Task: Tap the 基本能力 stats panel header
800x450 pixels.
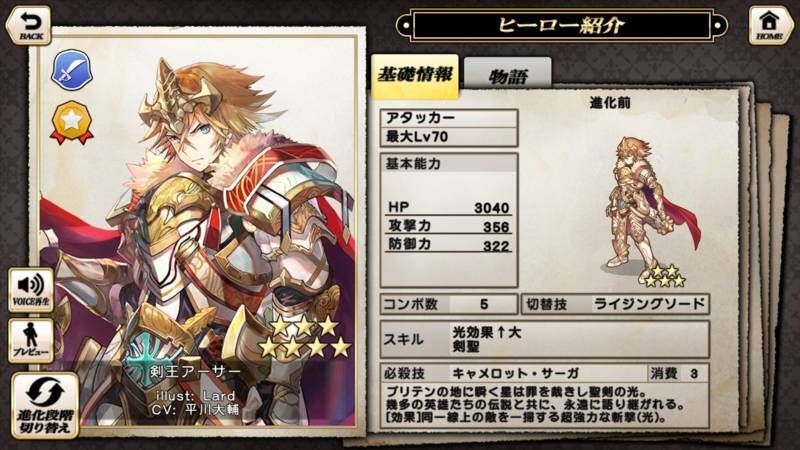Action: 449,164
